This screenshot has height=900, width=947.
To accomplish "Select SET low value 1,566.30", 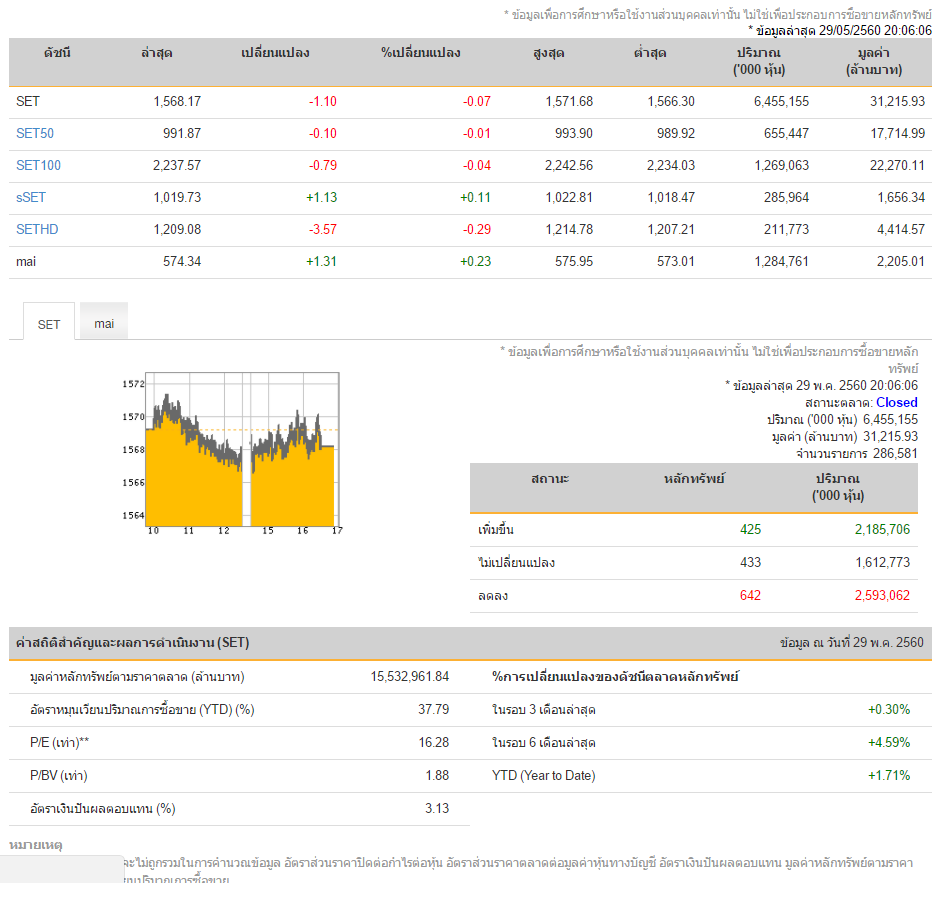I will click(671, 101).
